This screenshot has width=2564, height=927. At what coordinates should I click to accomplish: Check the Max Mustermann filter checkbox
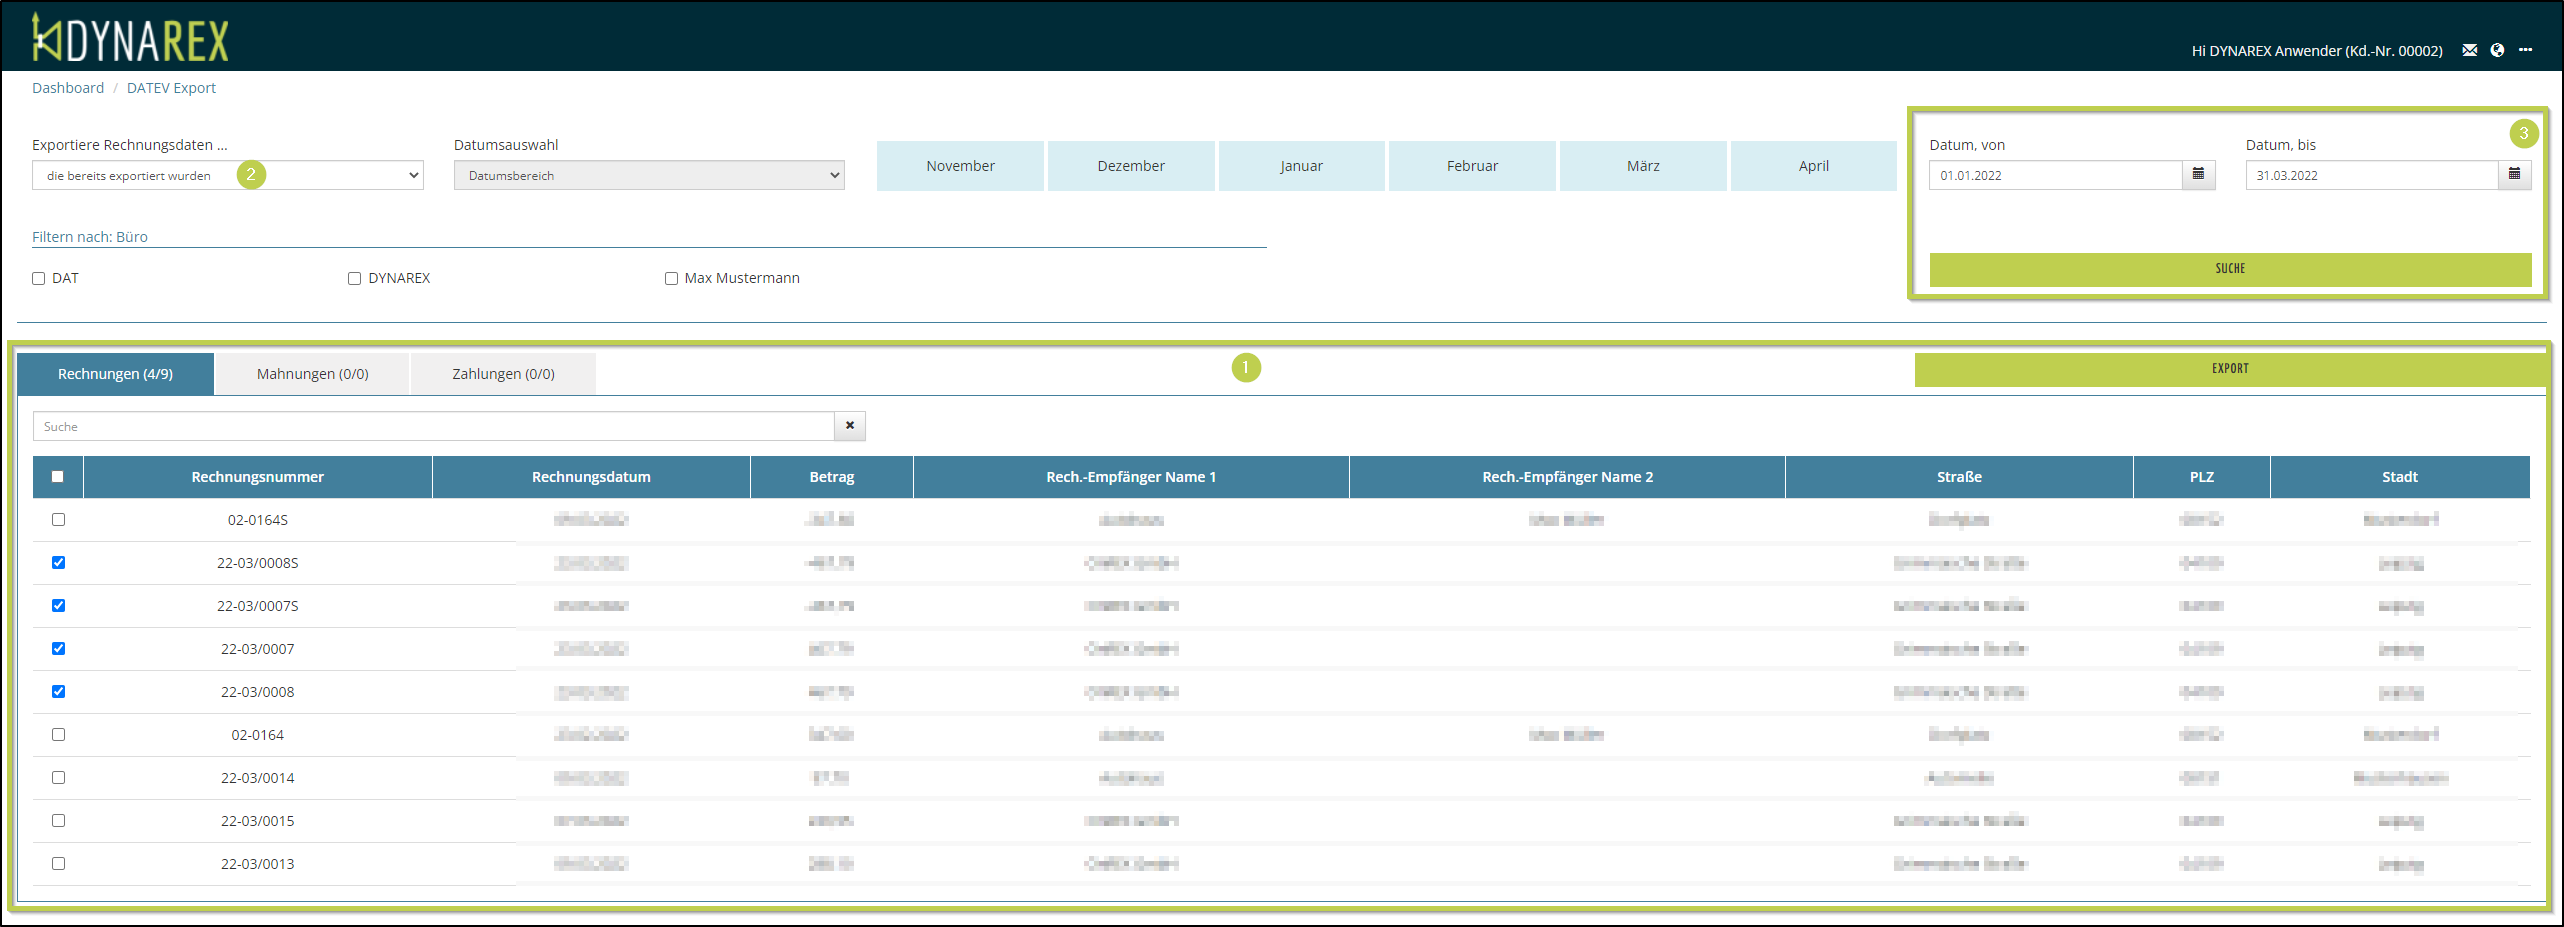click(x=671, y=279)
